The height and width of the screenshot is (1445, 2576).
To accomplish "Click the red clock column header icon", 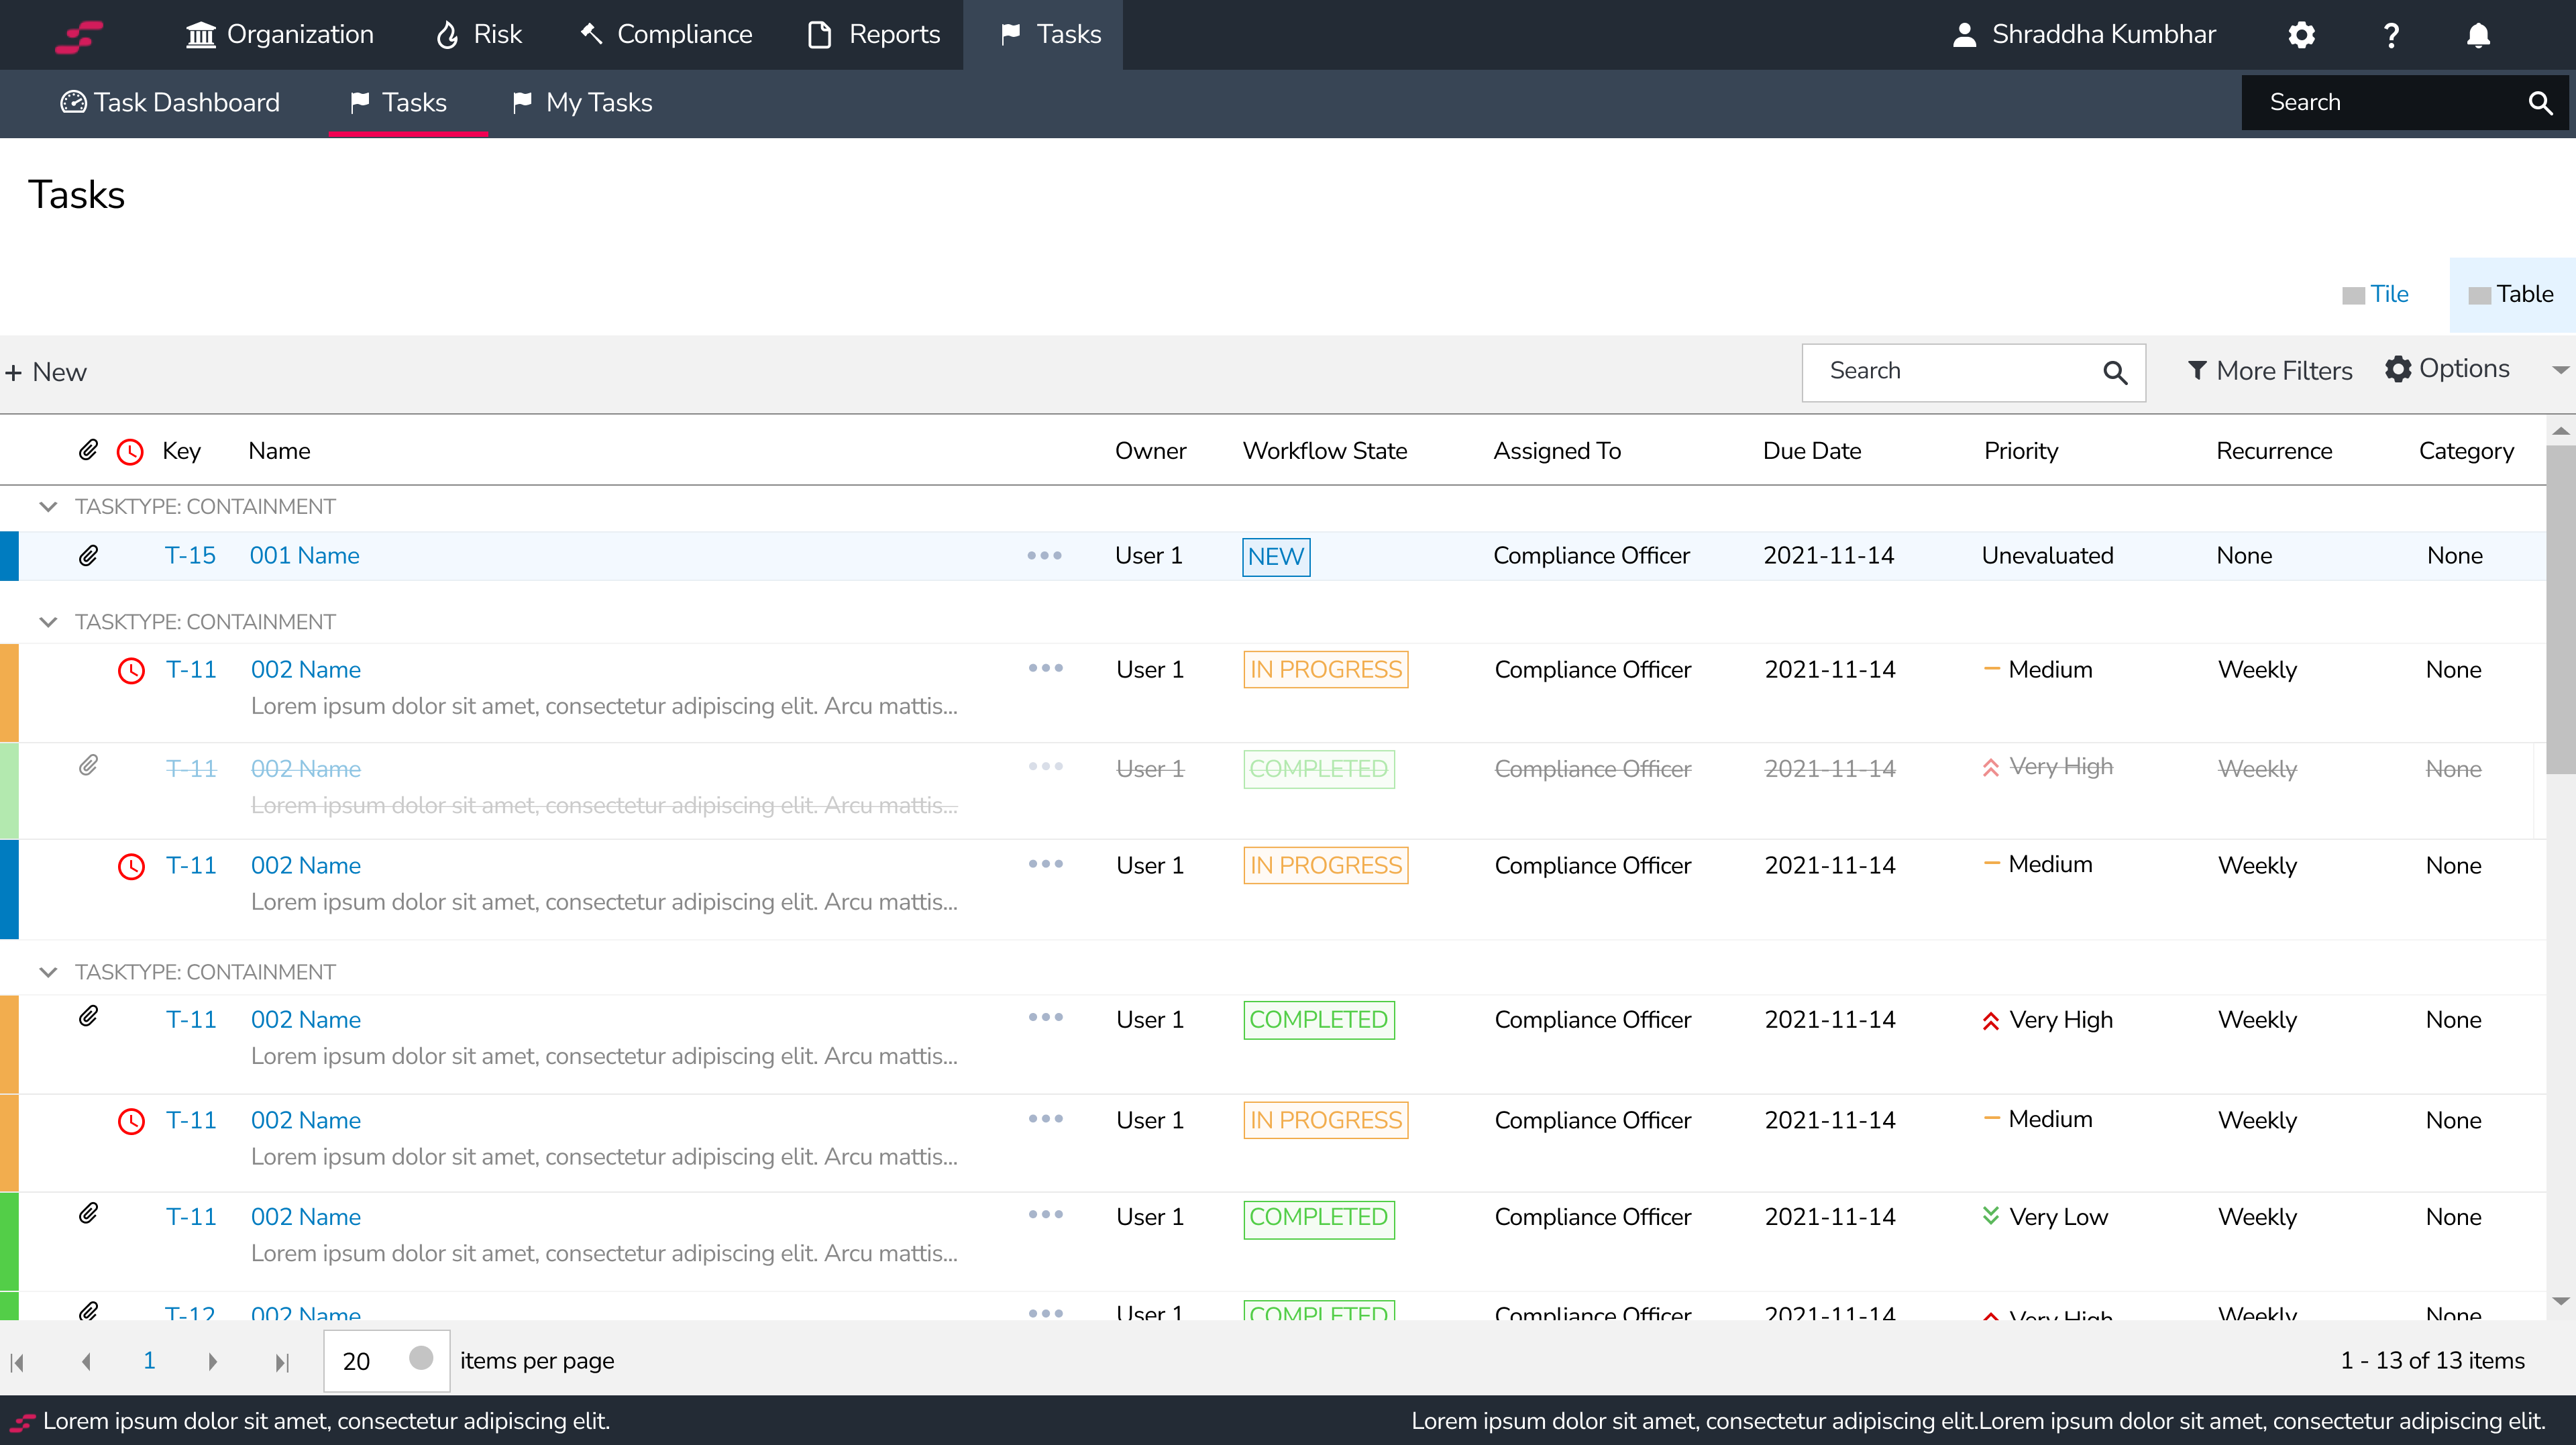I will [x=130, y=451].
